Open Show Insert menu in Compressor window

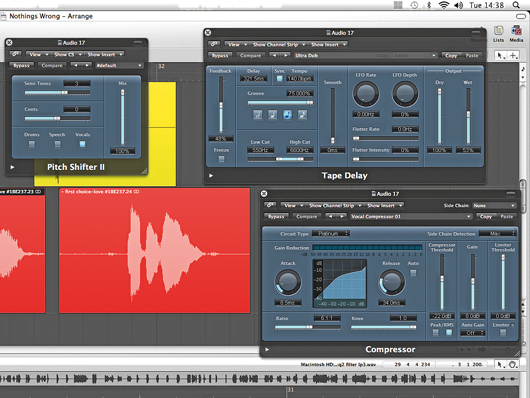[384, 205]
